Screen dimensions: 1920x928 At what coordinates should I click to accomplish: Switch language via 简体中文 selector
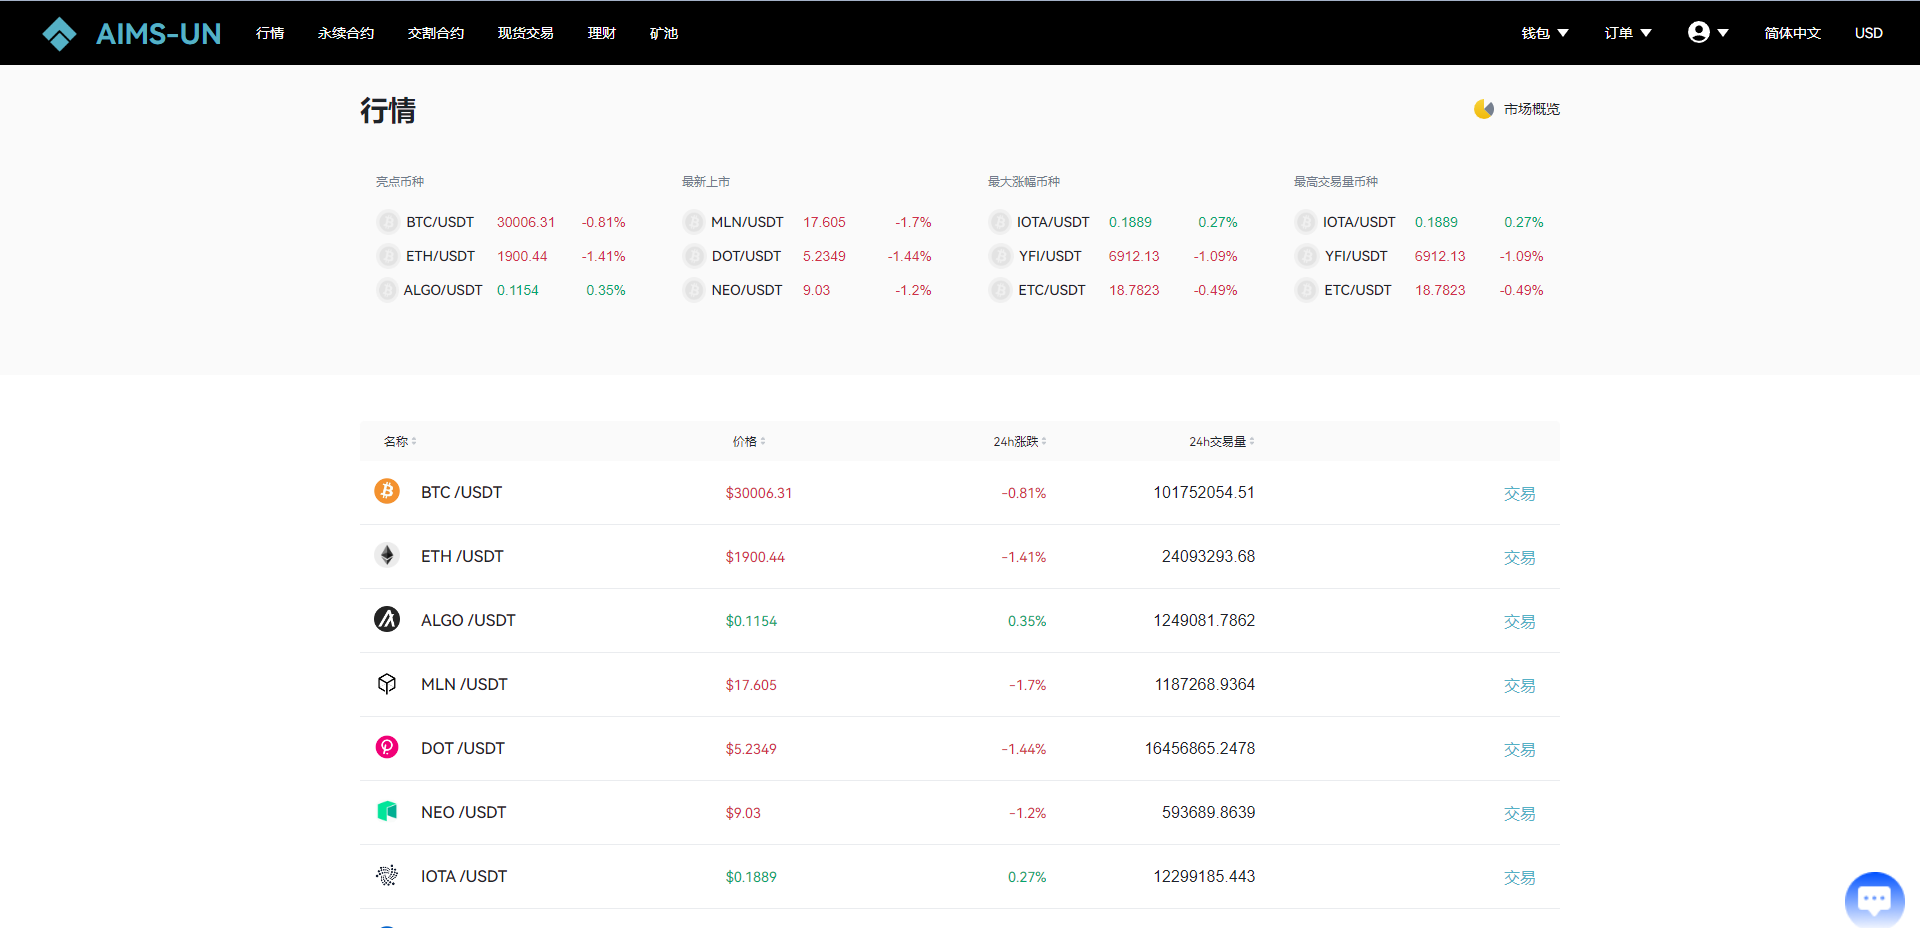click(1792, 33)
